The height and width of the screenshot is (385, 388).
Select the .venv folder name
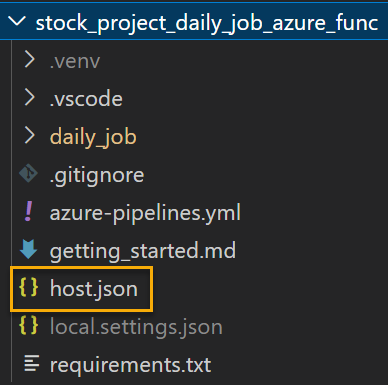click(x=75, y=62)
